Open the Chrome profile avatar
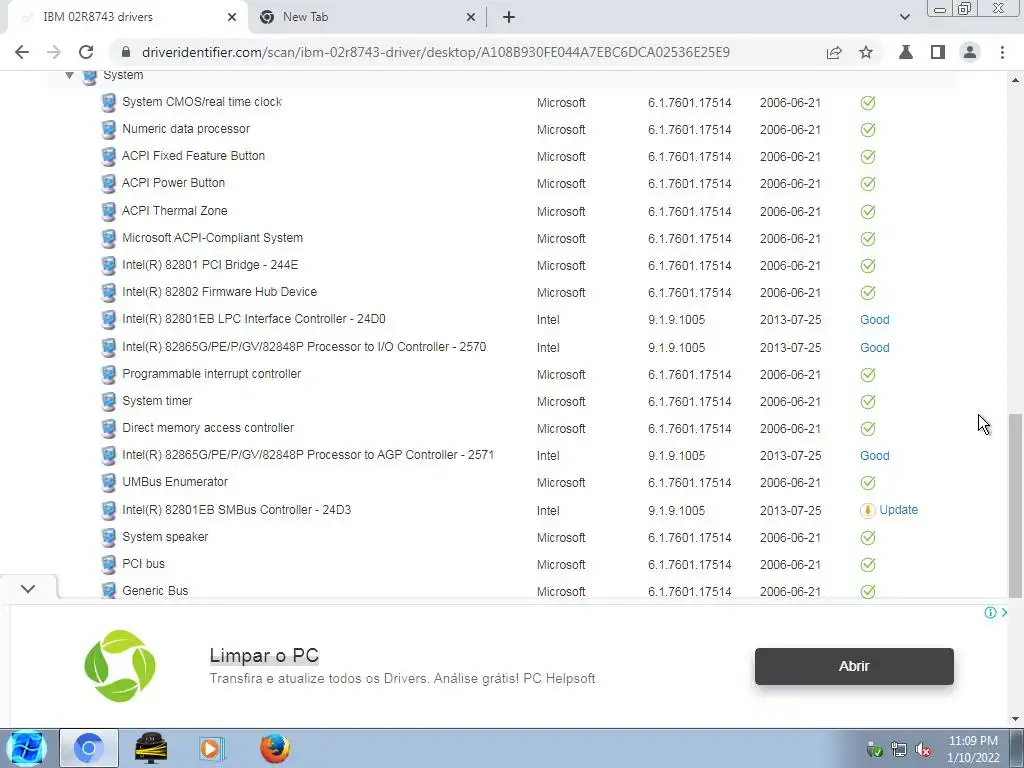The image size is (1024, 768). (970, 52)
